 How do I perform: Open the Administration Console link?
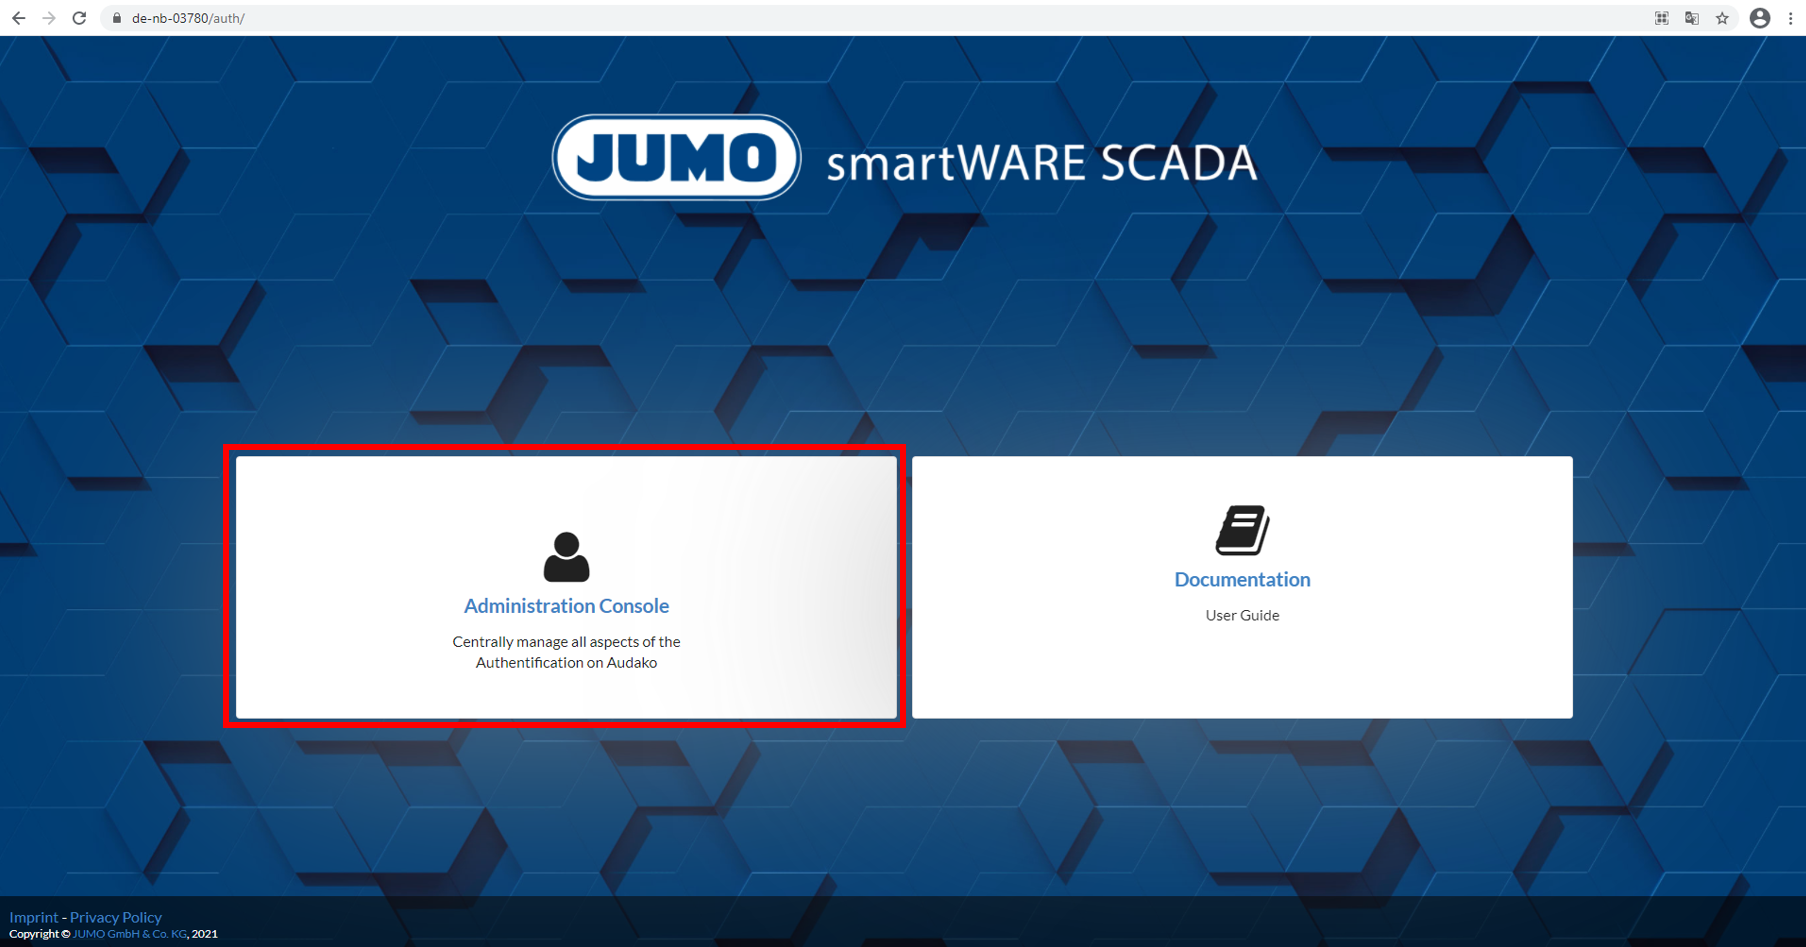click(x=566, y=606)
